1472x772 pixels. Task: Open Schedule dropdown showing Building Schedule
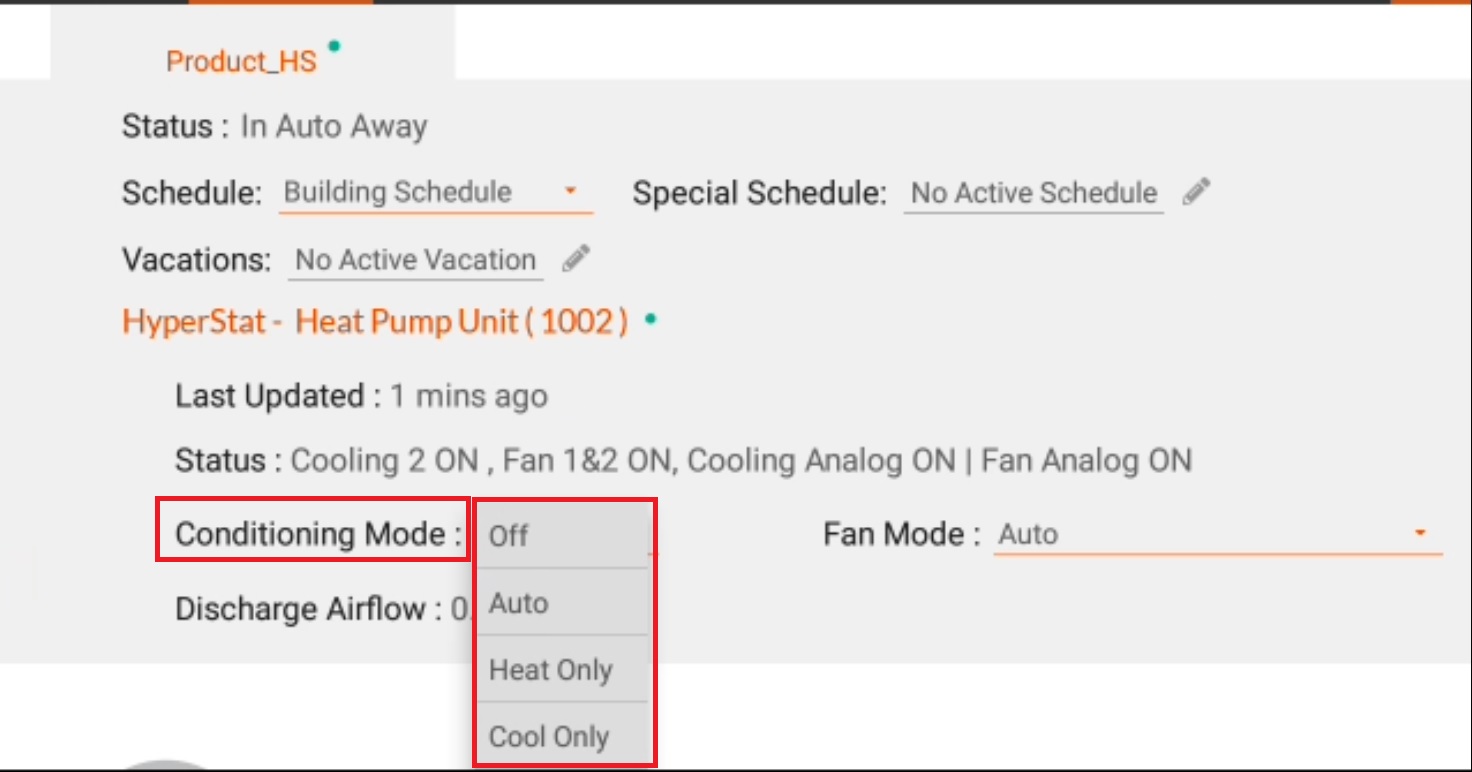(435, 192)
